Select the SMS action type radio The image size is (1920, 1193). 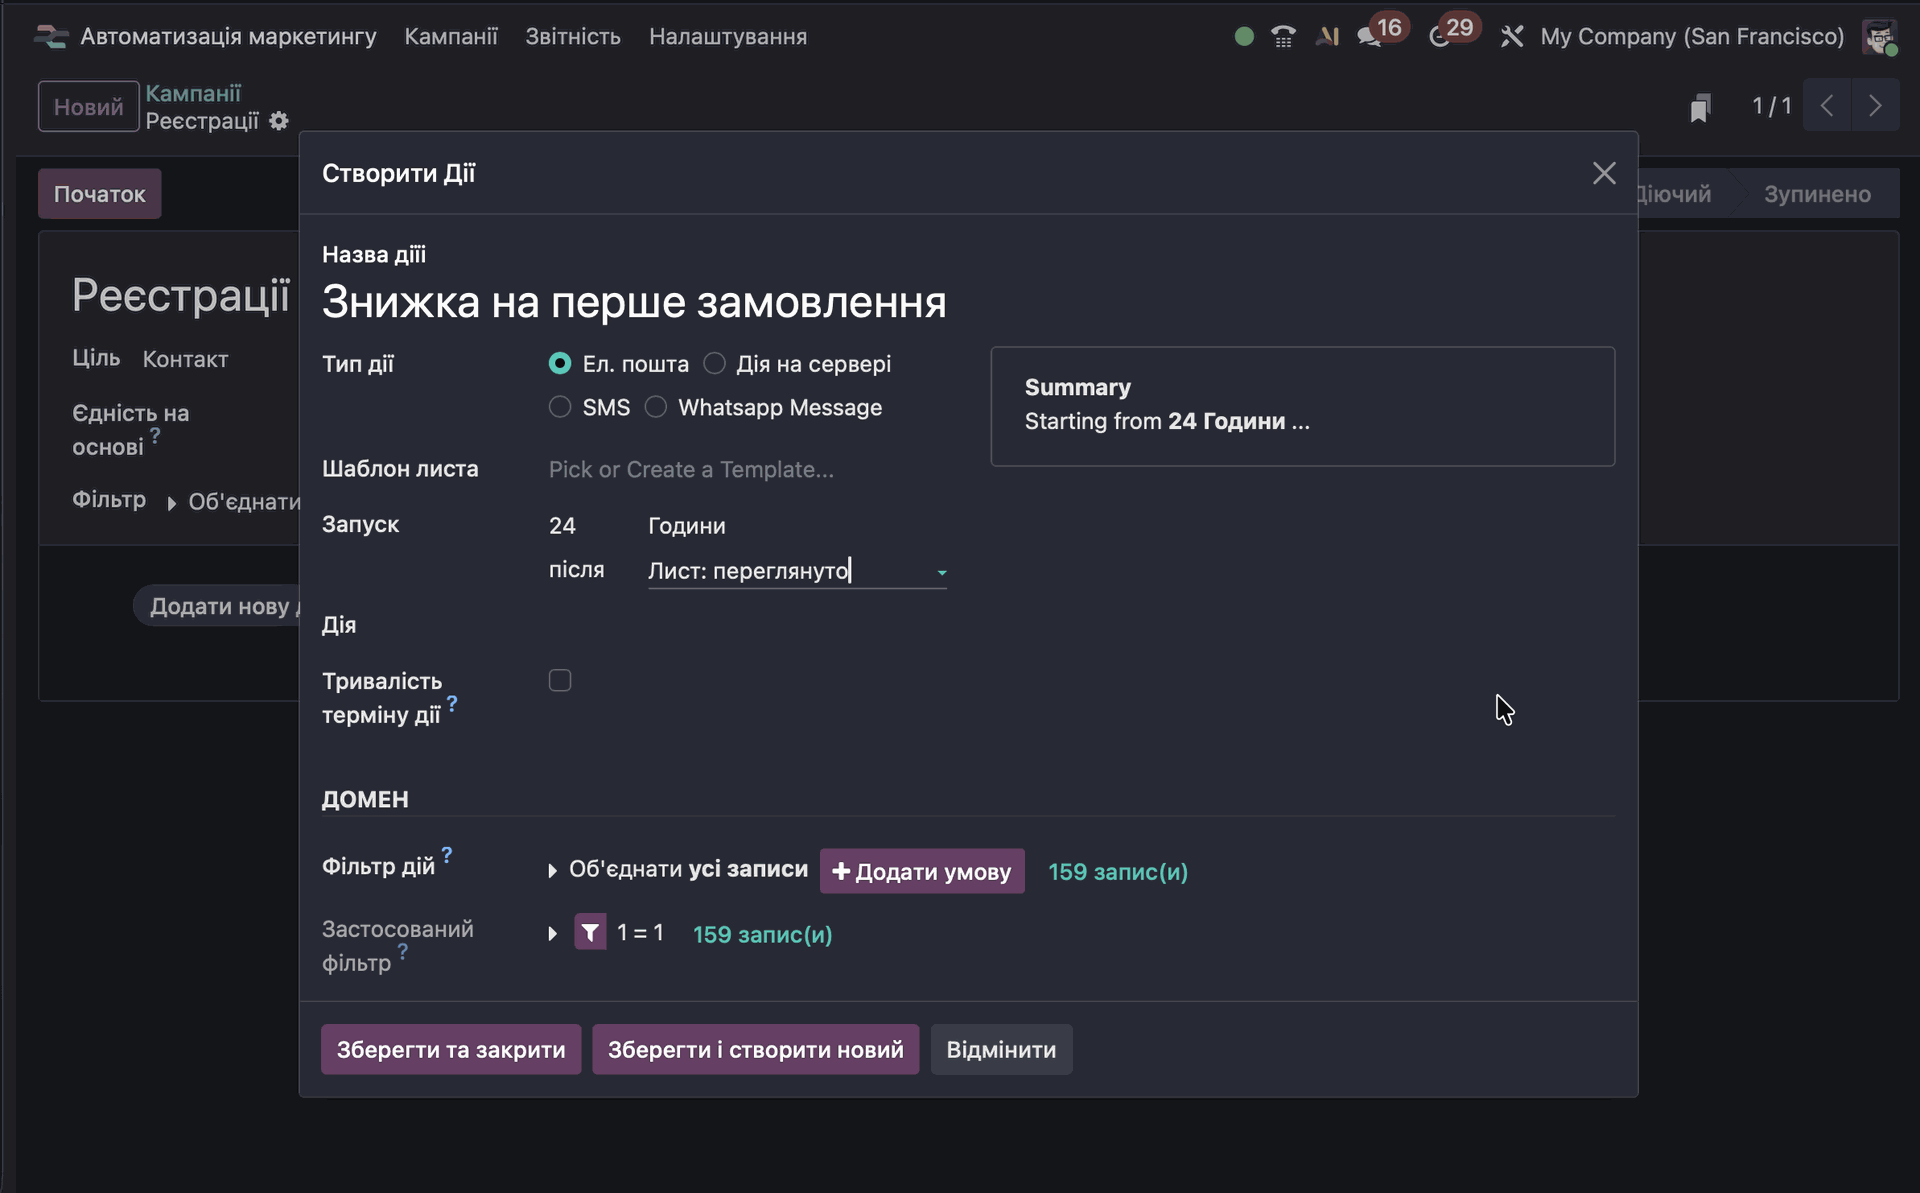[x=560, y=407]
